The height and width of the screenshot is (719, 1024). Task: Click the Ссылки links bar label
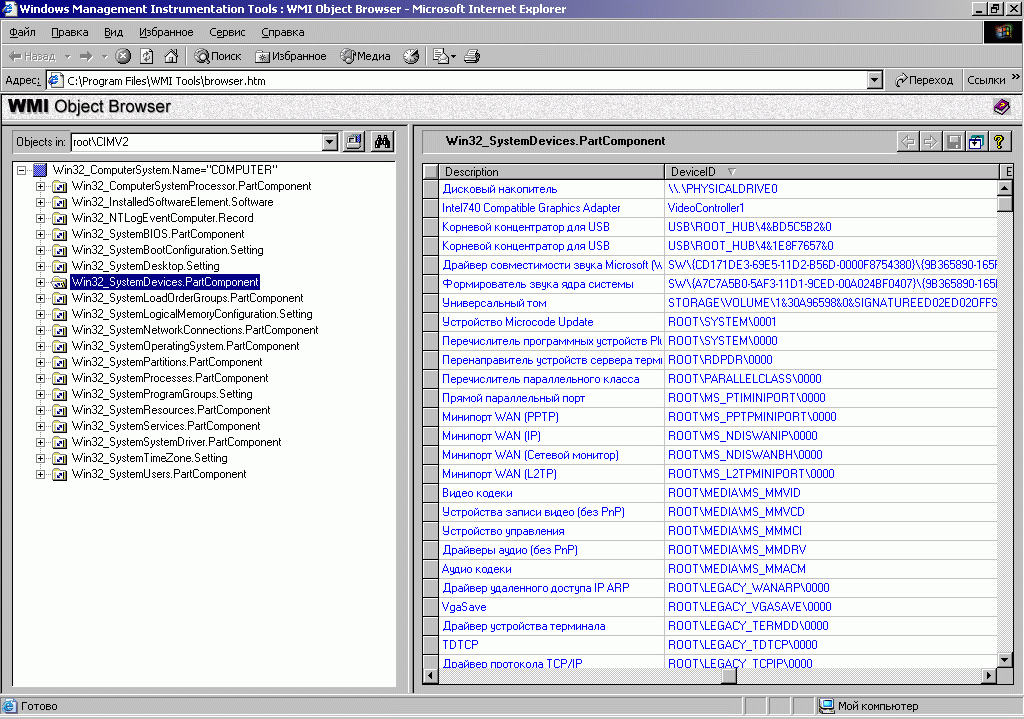986,80
